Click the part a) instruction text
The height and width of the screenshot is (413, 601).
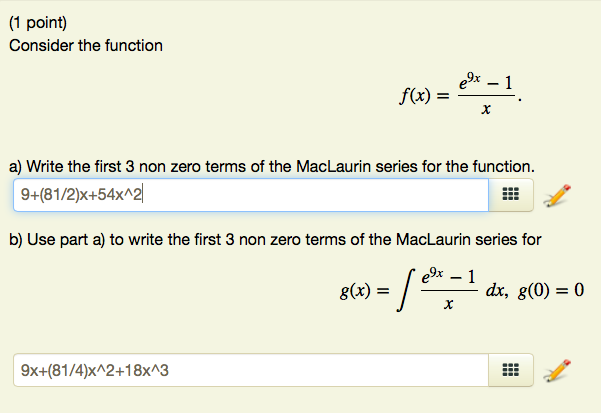point(272,167)
